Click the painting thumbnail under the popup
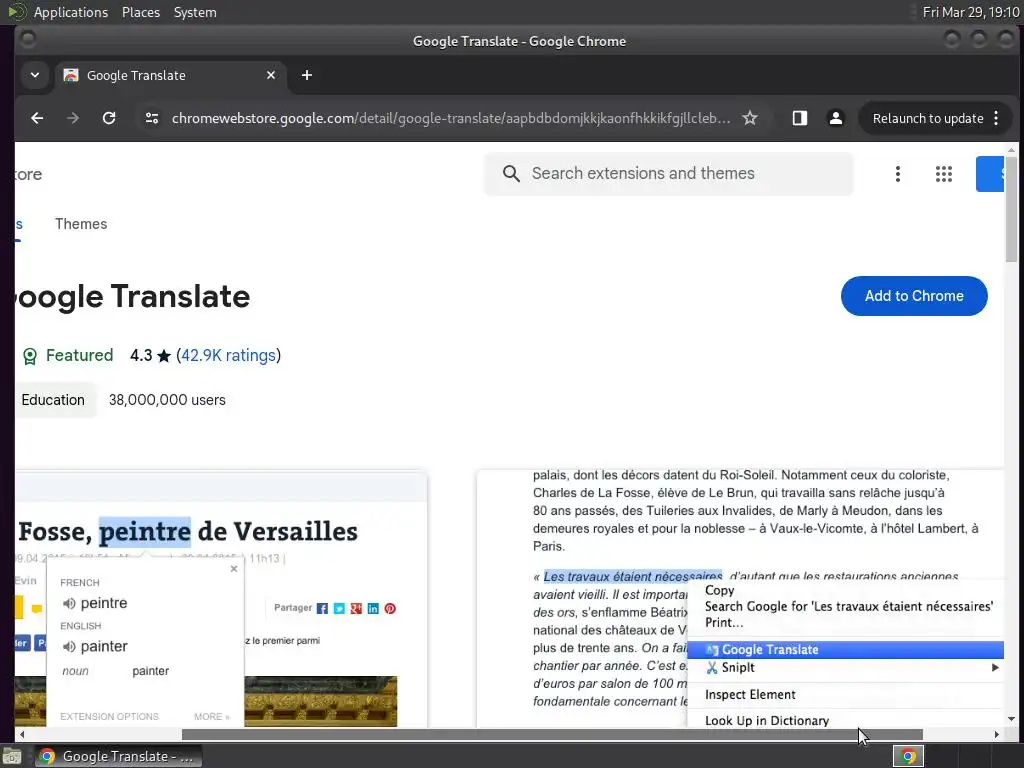This screenshot has width=1024, height=768. pyautogui.click(x=321, y=701)
